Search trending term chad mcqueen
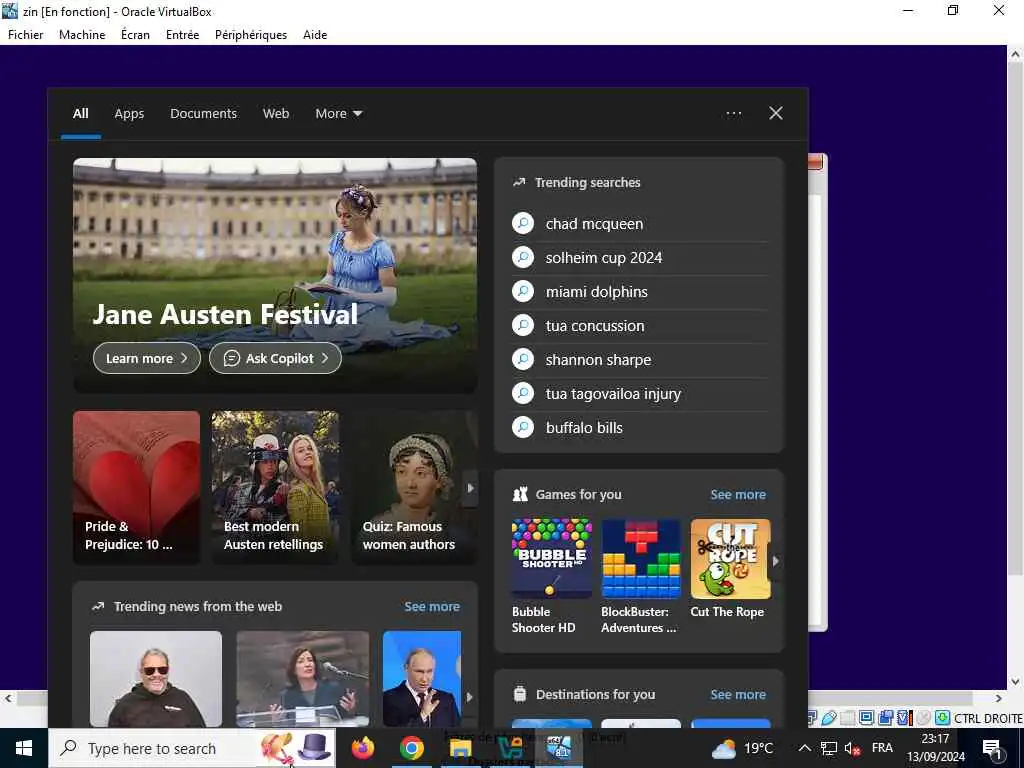 594,224
